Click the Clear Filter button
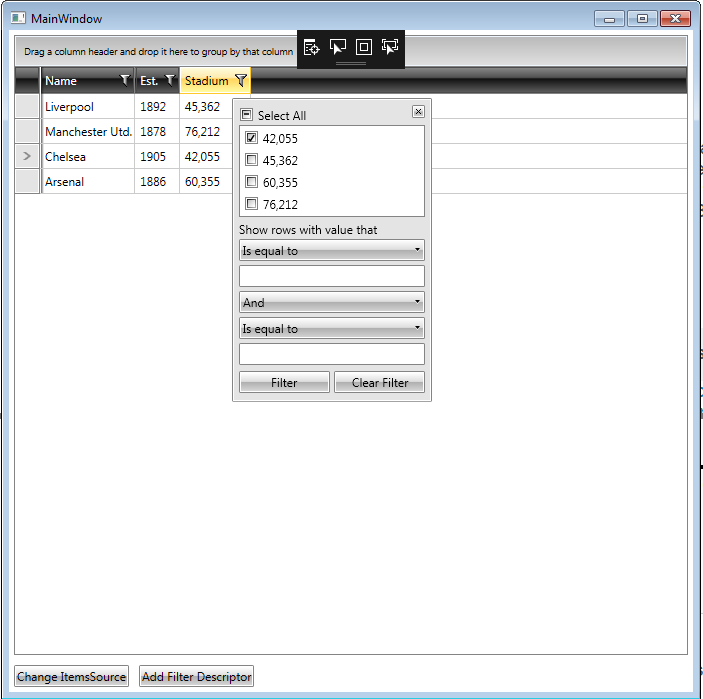This screenshot has height=699, width=703. click(x=379, y=382)
